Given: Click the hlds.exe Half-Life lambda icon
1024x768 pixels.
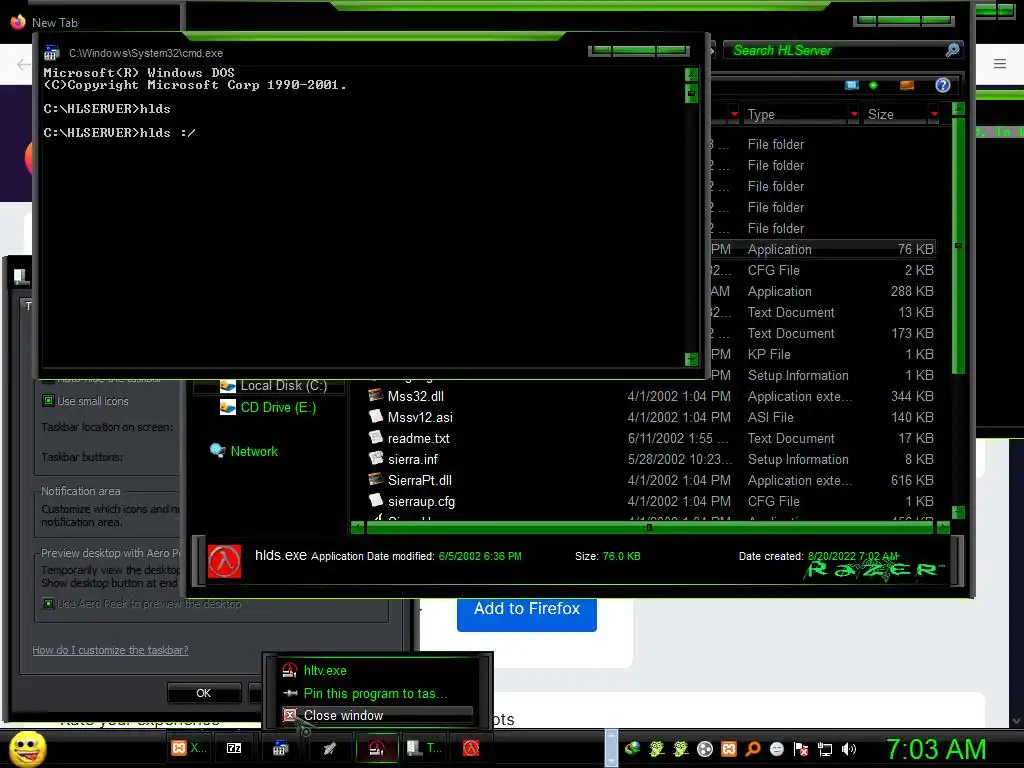Looking at the screenshot, I should coord(224,561).
